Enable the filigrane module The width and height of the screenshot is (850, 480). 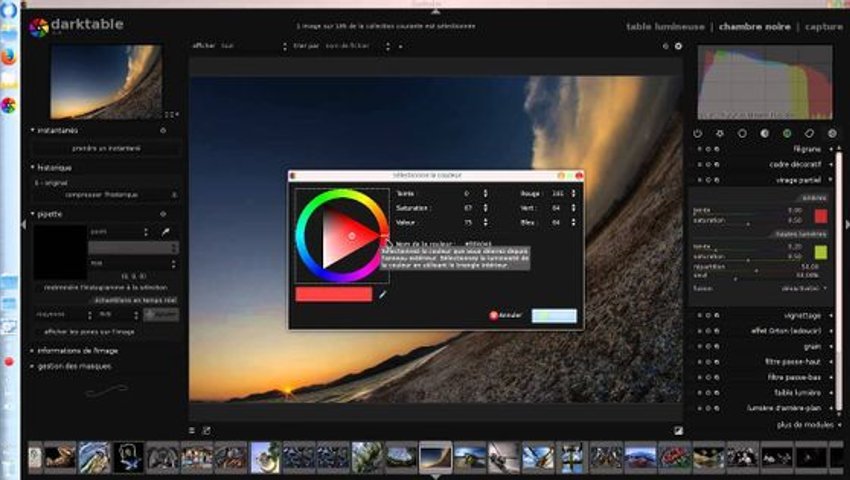[699, 149]
